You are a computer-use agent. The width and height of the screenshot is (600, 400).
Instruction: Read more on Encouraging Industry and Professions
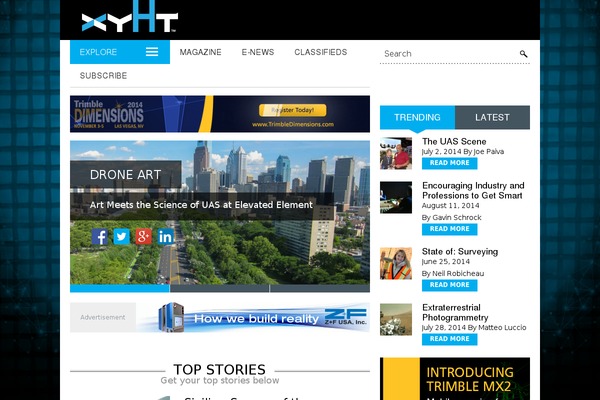pyautogui.click(x=450, y=229)
